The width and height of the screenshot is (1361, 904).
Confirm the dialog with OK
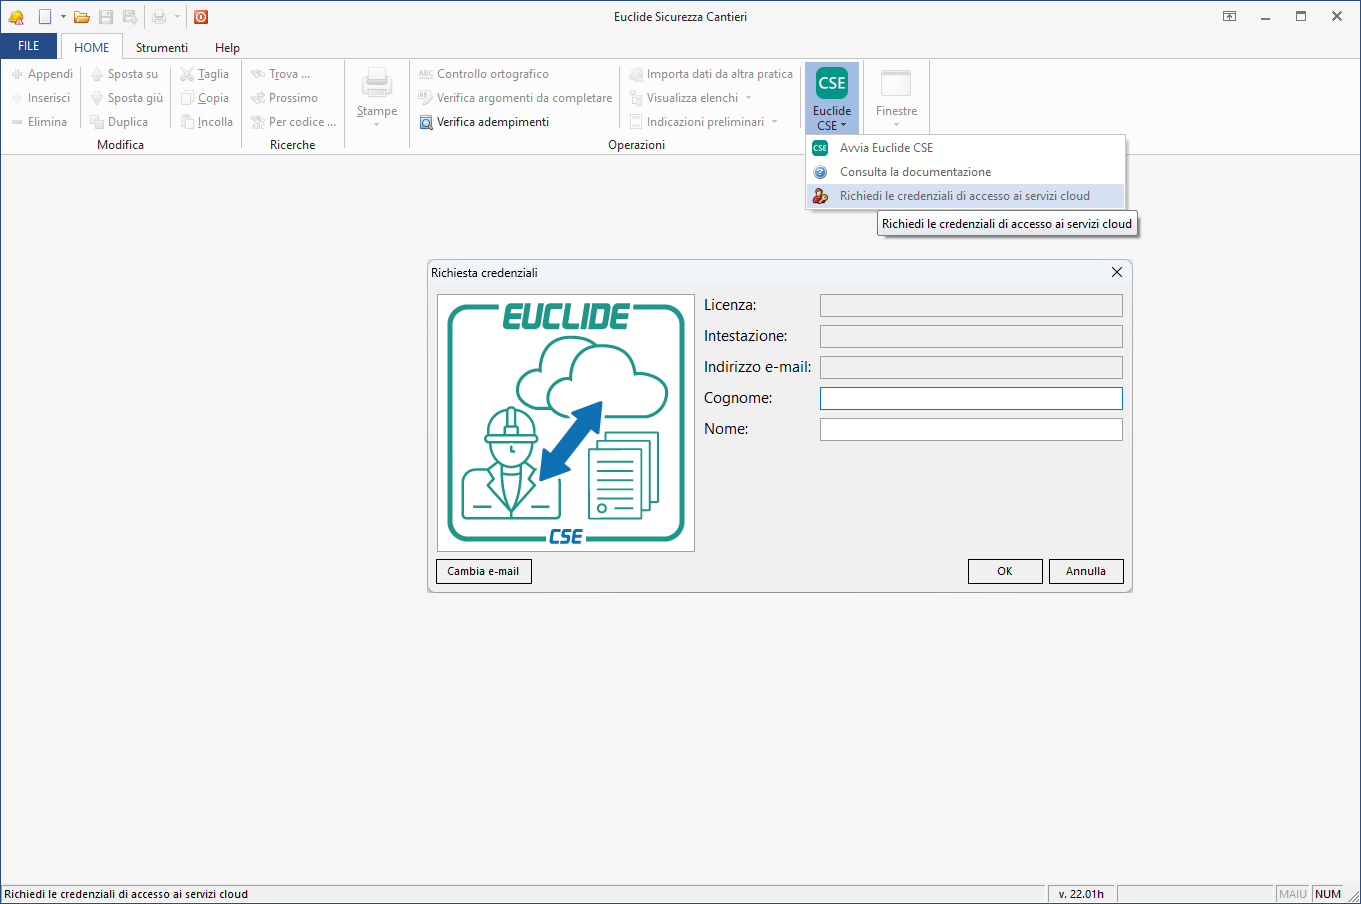[x=1005, y=571]
